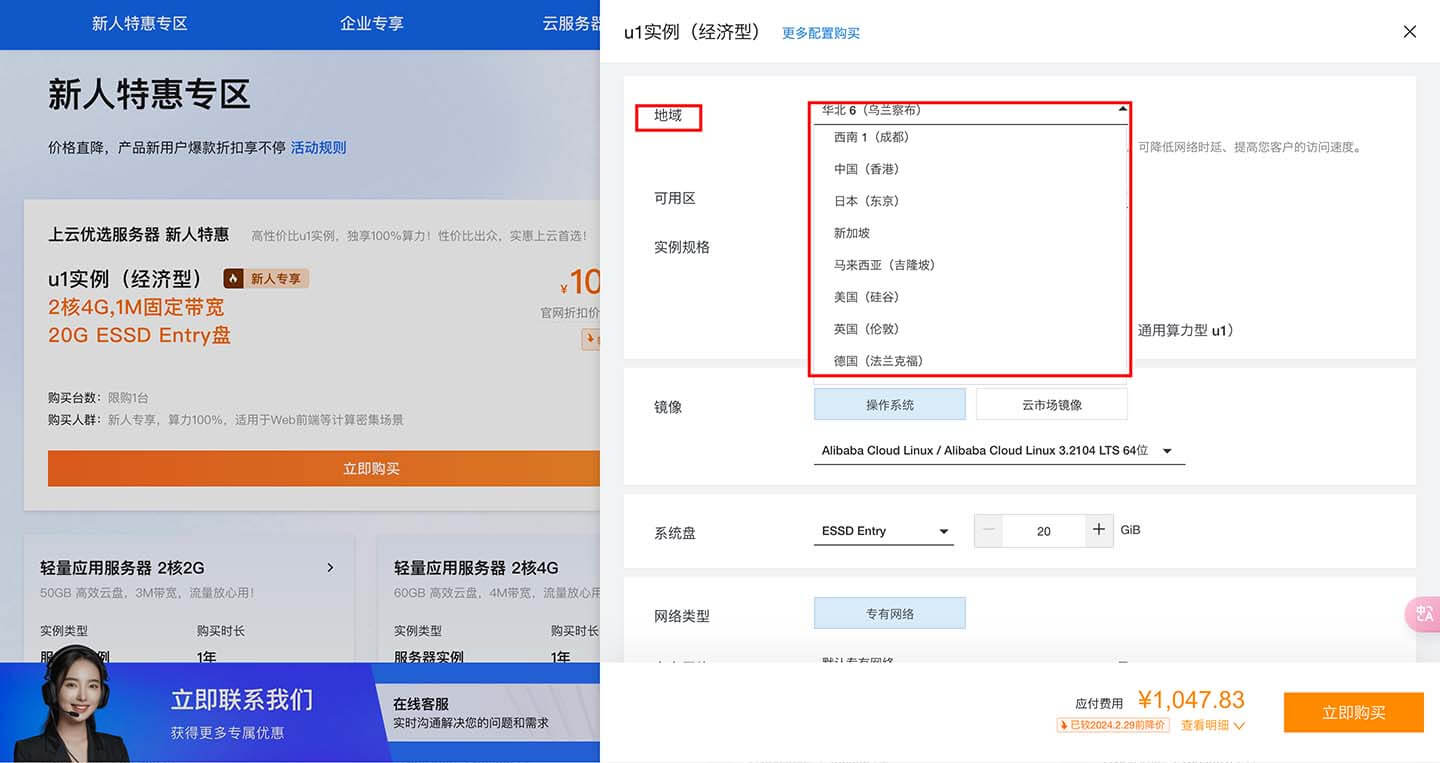Screen dimensions: 1440x763
Task: Click the 可用区 label
Action: pyautogui.click(x=675, y=198)
